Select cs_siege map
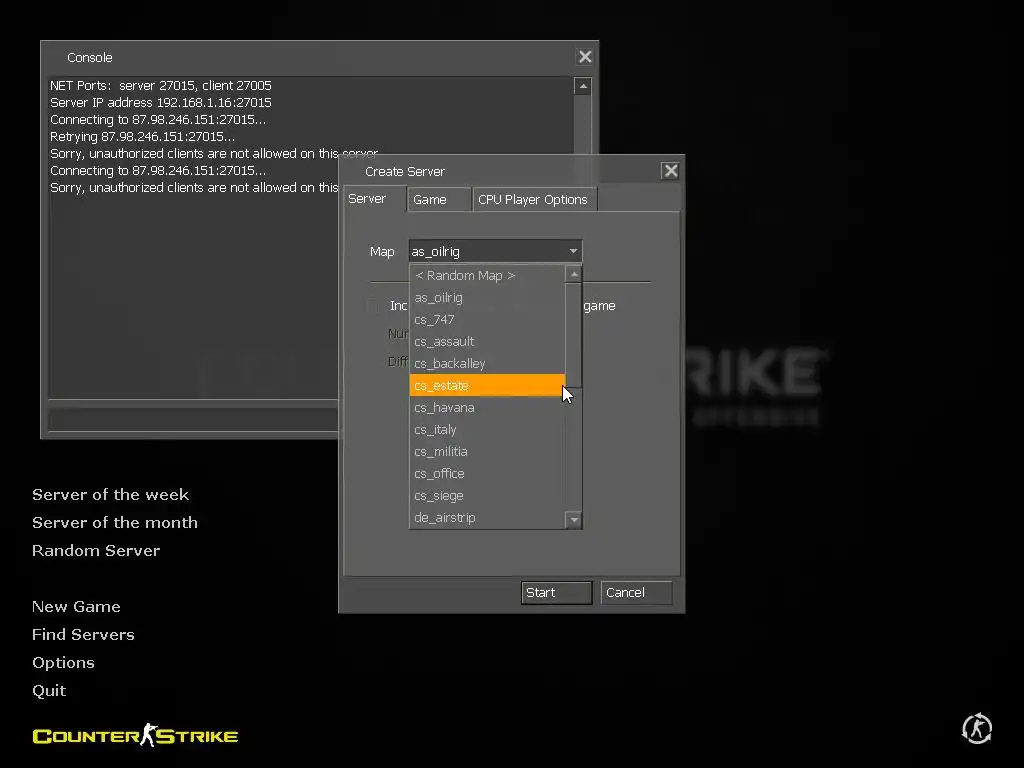Screen dimensions: 1024x768 [487, 496]
